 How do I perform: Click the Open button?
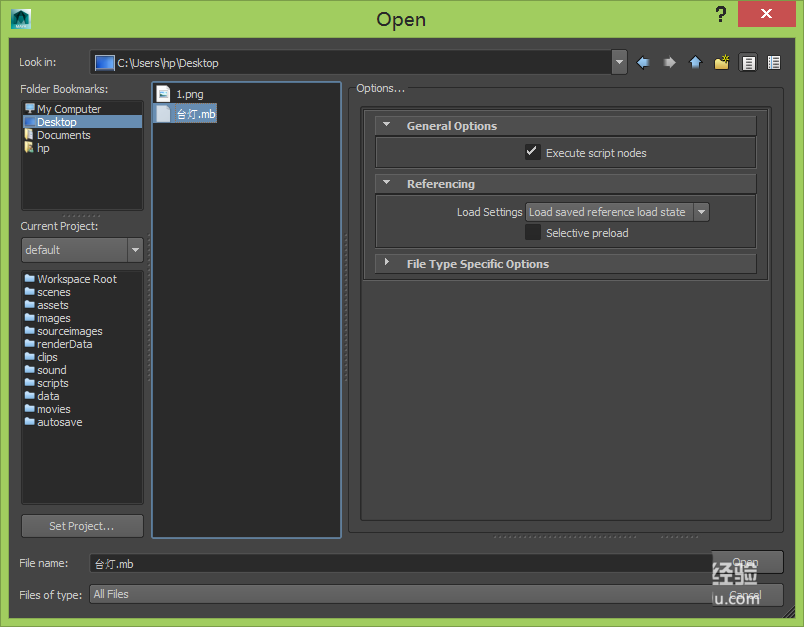coord(747,562)
